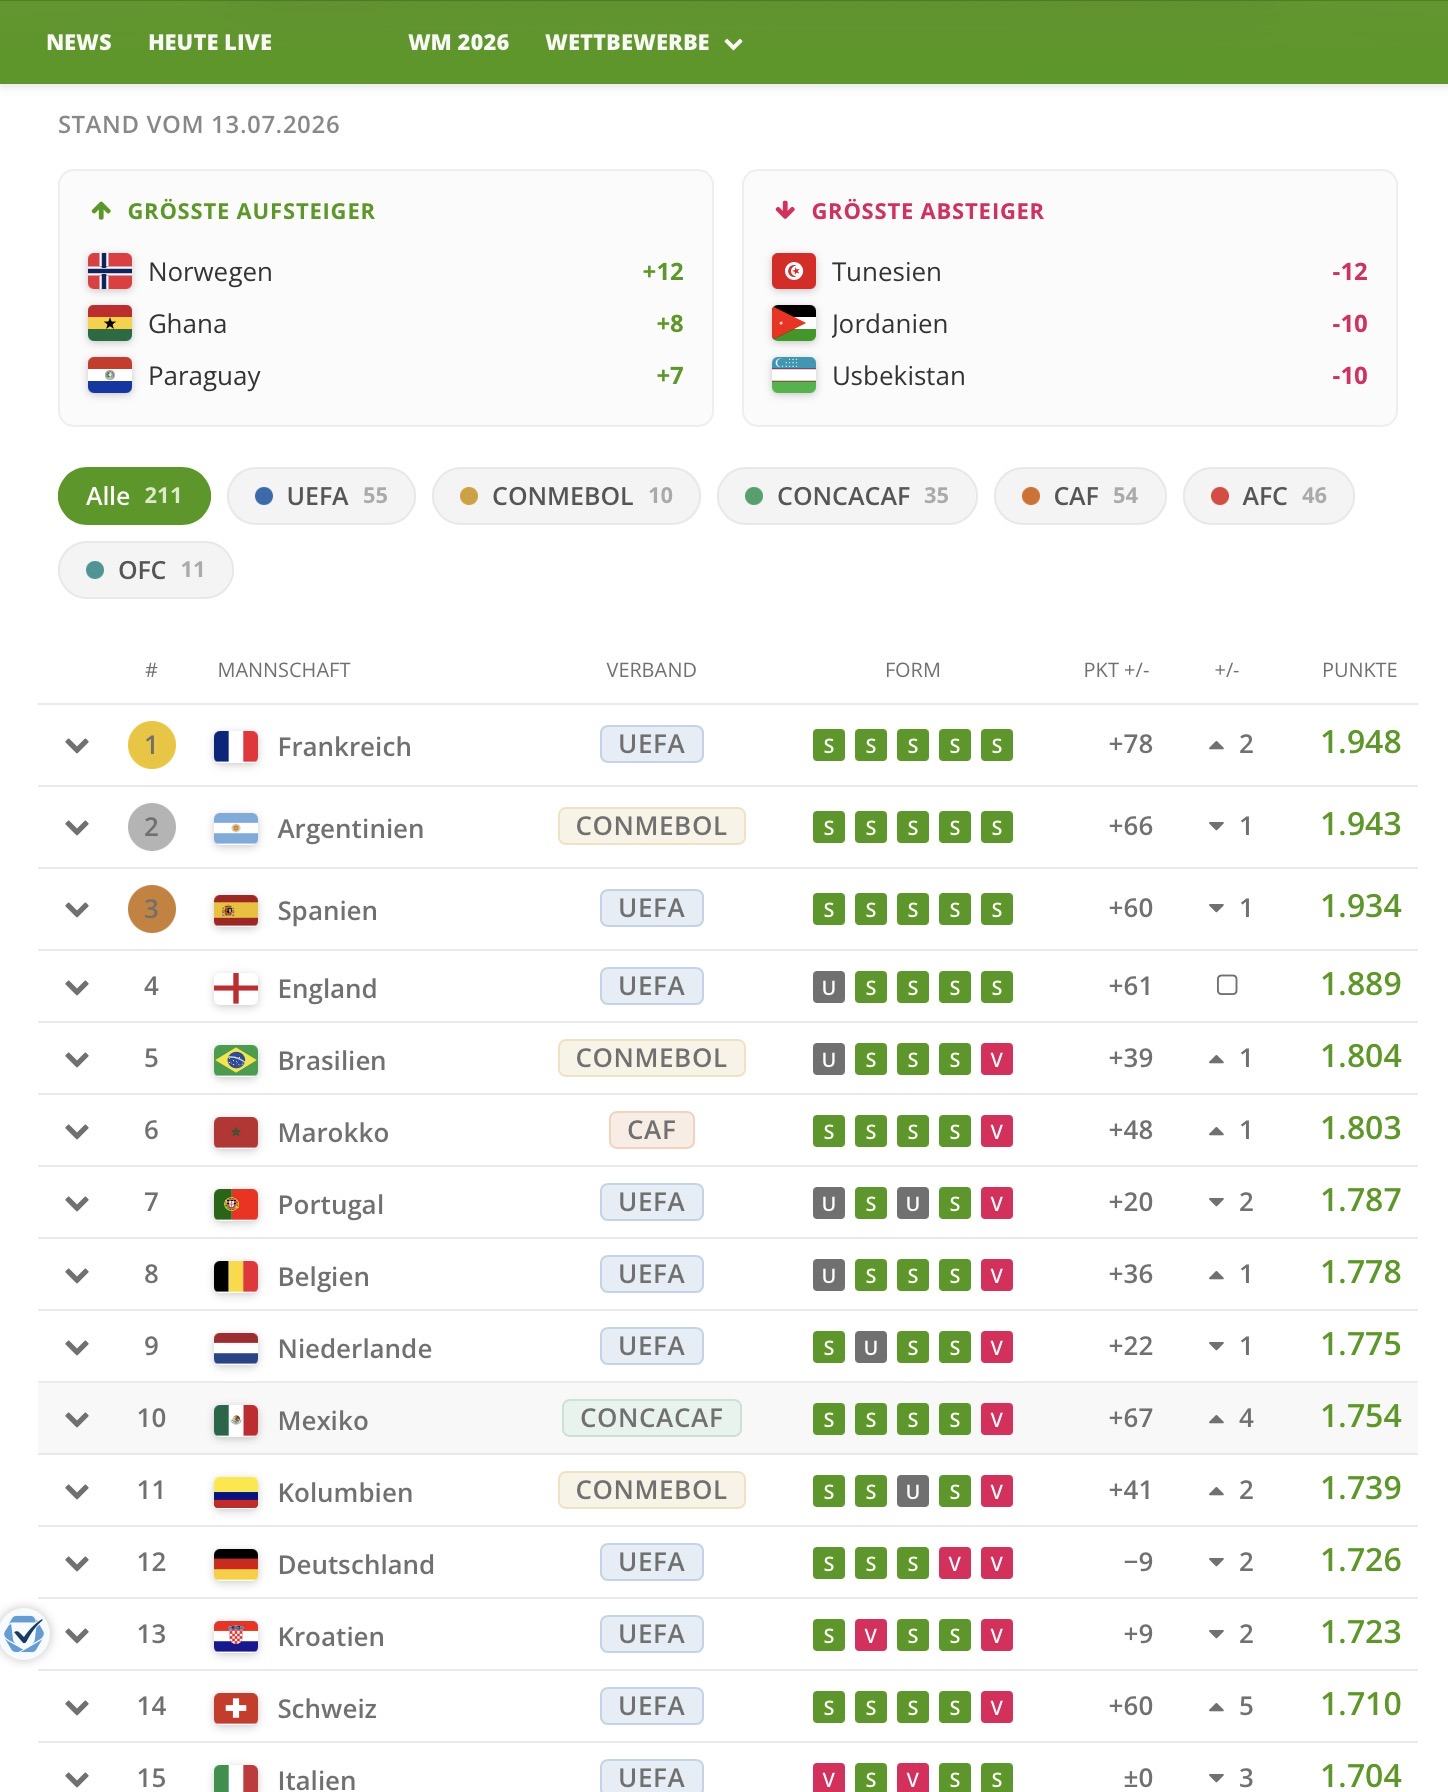Click the gold rank 1 medal badge
Image resolution: width=1448 pixels, height=1792 pixels.
(x=152, y=745)
